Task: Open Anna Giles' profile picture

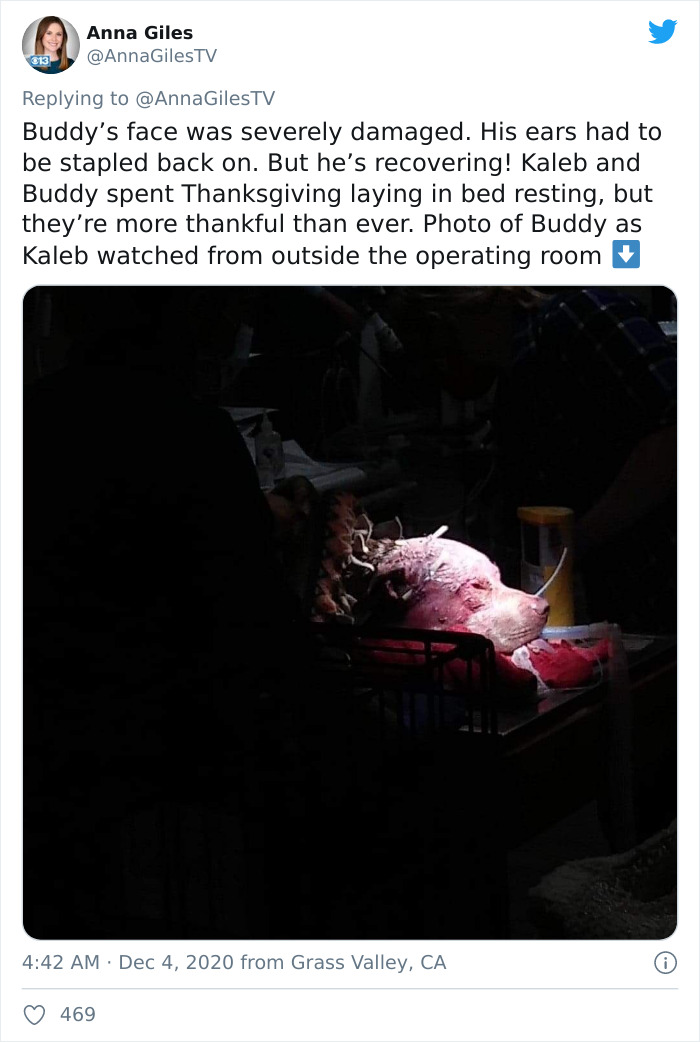Action: click(51, 45)
